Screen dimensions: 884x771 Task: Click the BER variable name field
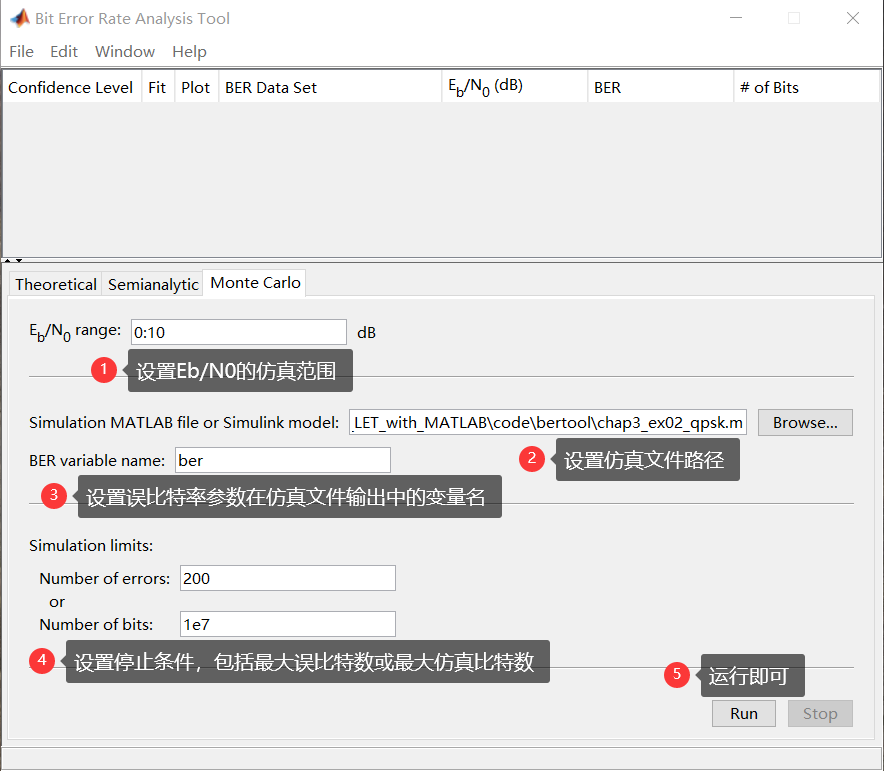pyautogui.click(x=282, y=460)
